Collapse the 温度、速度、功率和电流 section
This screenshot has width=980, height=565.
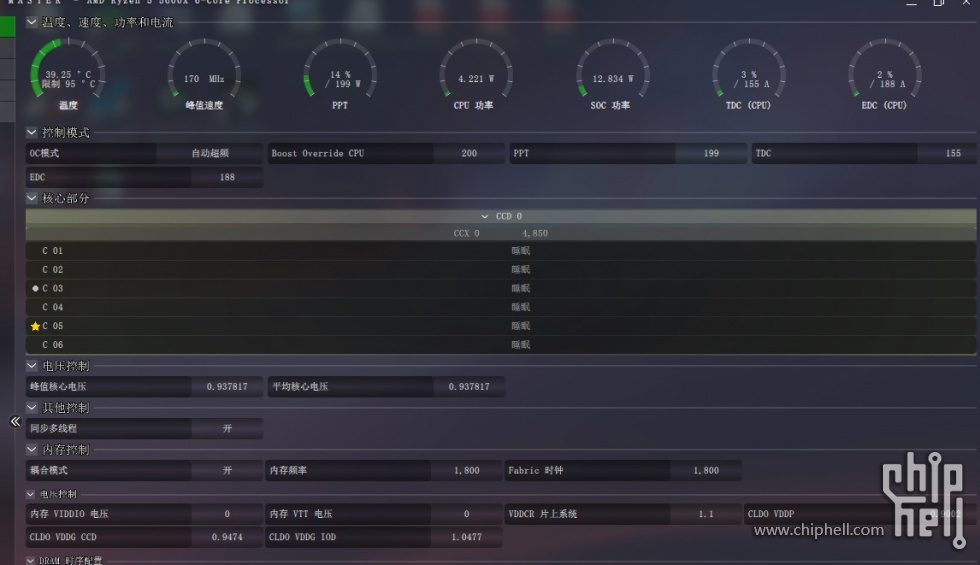pos(31,22)
